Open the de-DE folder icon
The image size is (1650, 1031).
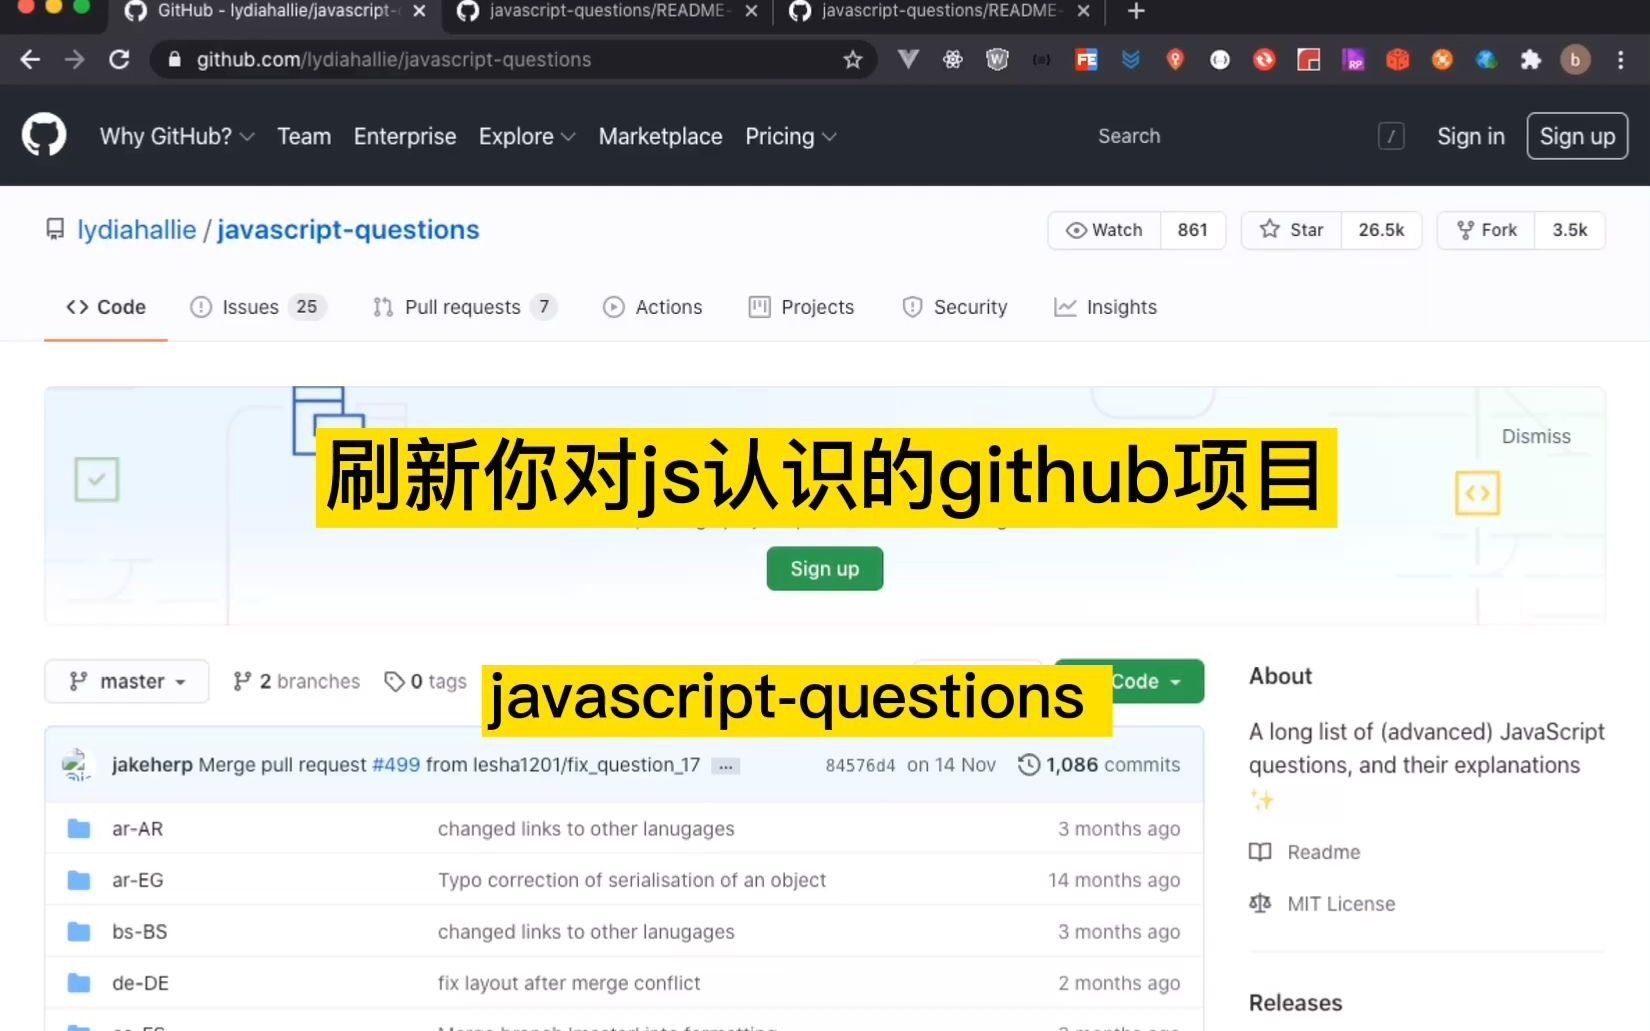coord(79,983)
